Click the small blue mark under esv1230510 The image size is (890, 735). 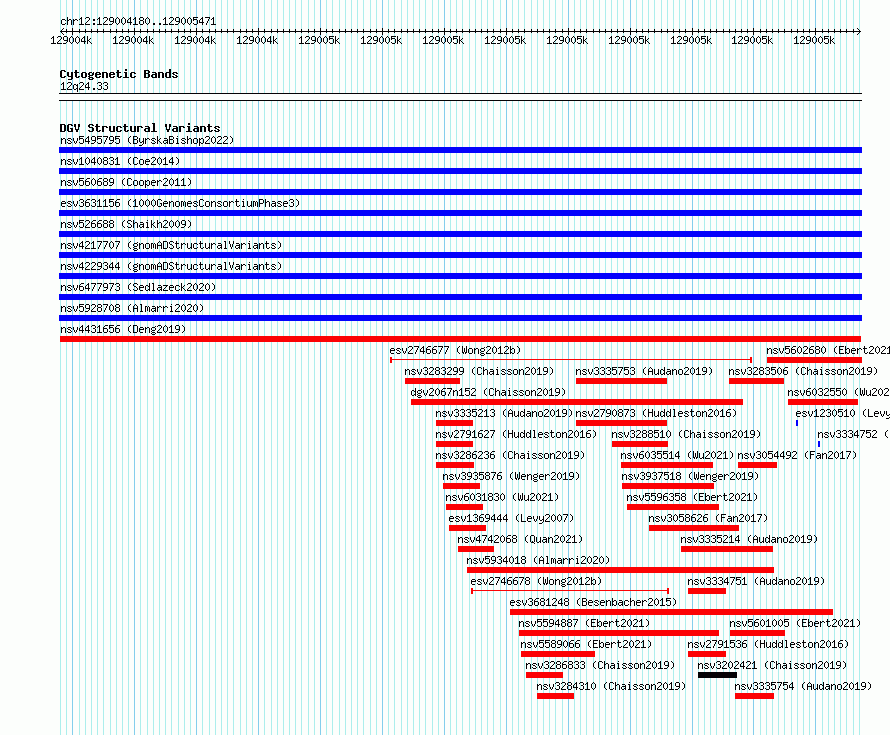[797, 423]
